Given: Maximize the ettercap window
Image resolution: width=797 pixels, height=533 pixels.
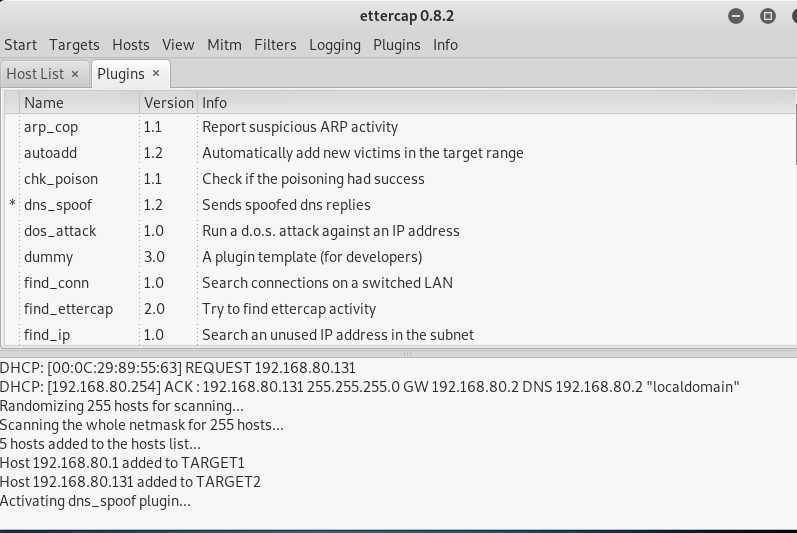Looking at the screenshot, I should click(x=768, y=16).
